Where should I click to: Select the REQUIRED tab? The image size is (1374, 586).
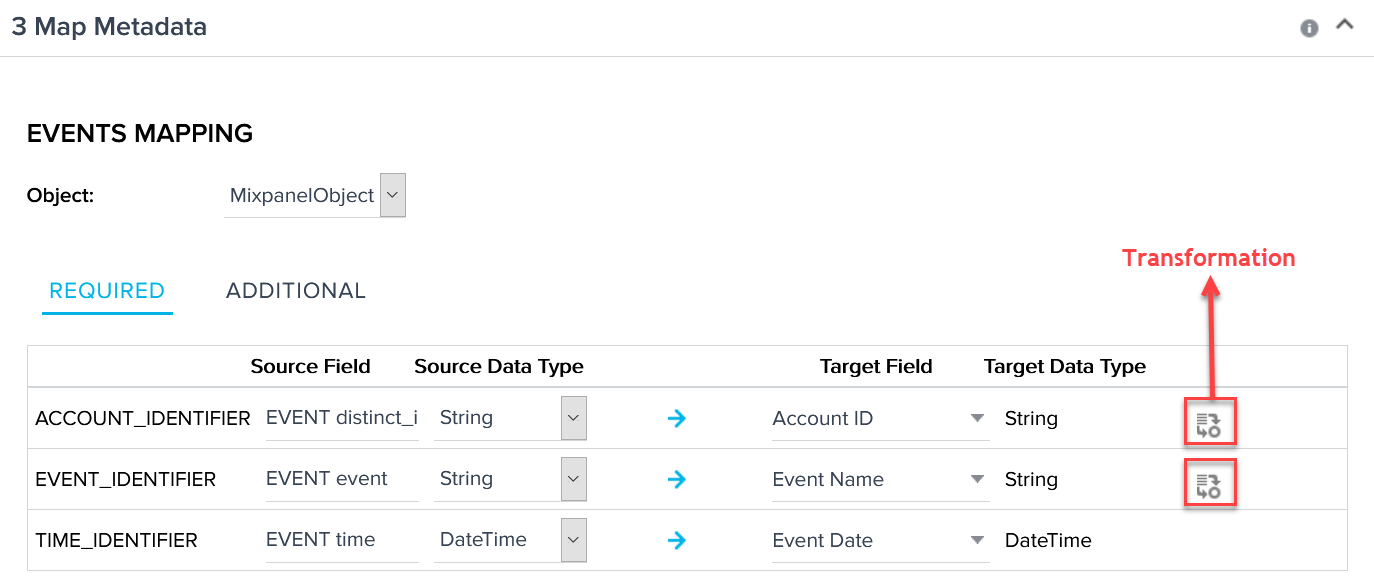click(107, 290)
